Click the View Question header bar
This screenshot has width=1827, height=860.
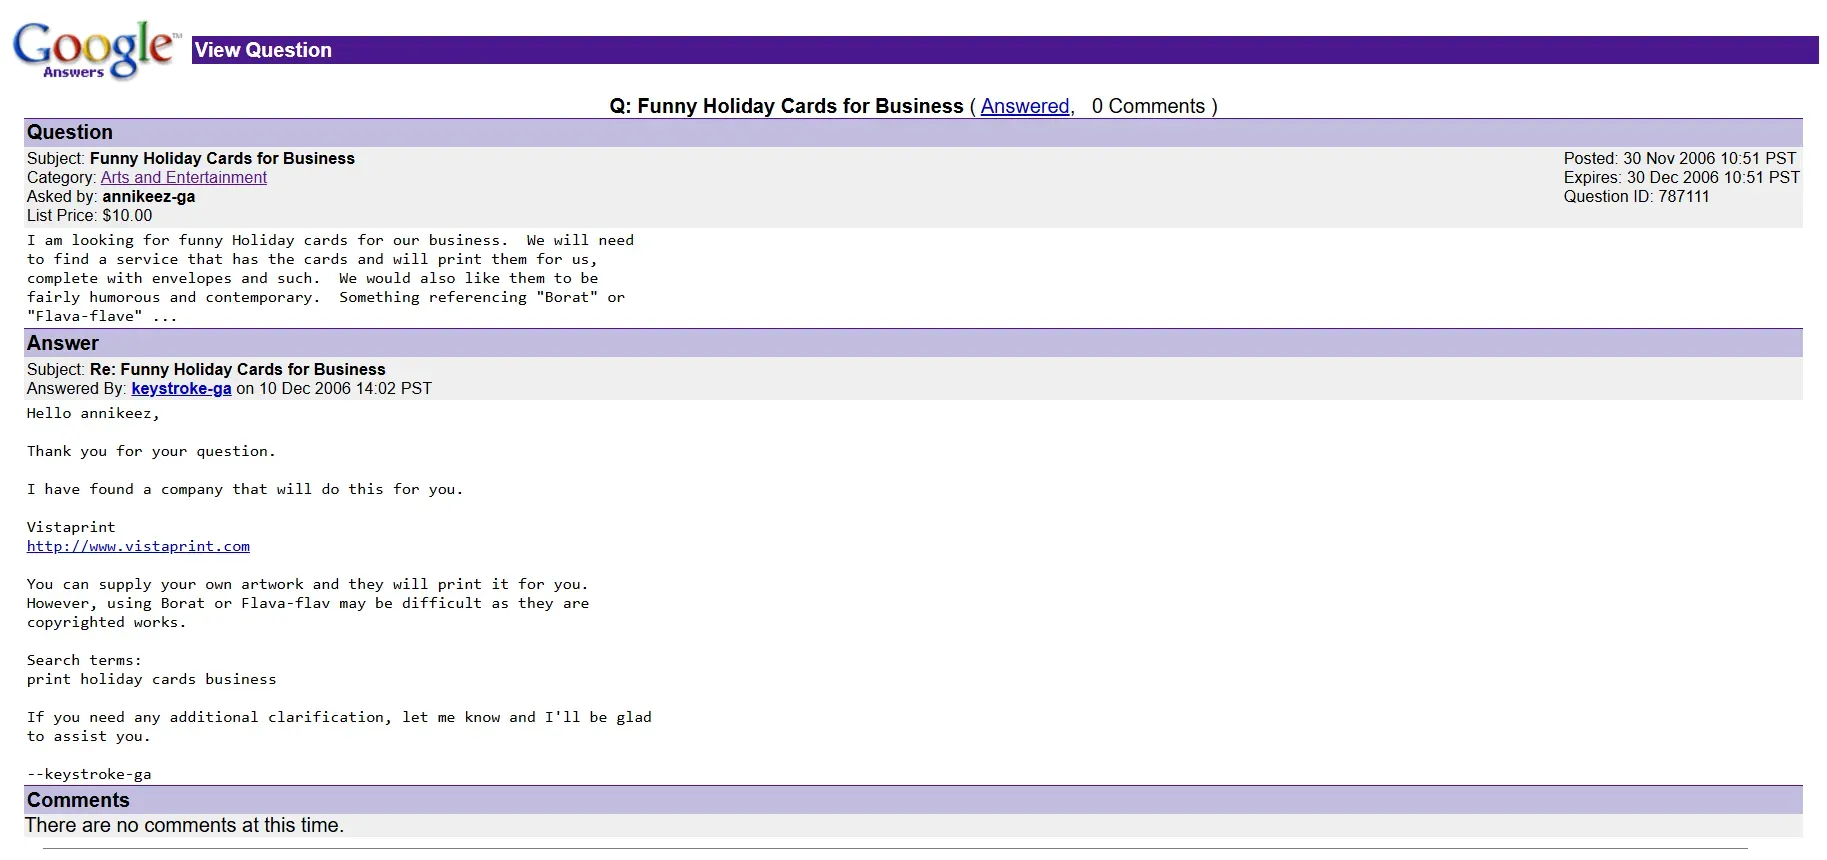coord(1005,50)
